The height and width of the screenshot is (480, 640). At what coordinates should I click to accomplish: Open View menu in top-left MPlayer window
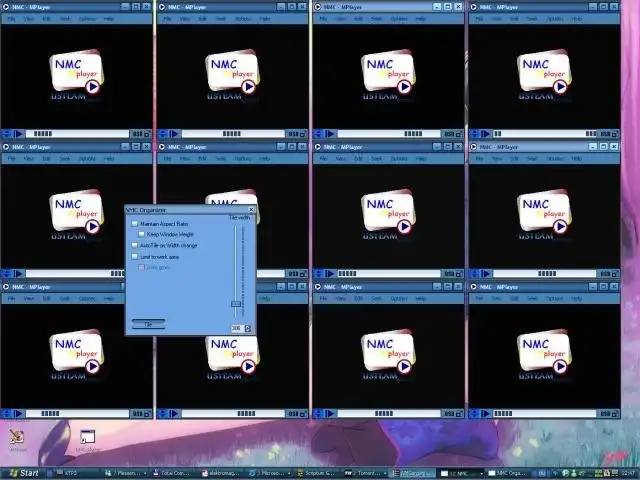(x=29, y=19)
